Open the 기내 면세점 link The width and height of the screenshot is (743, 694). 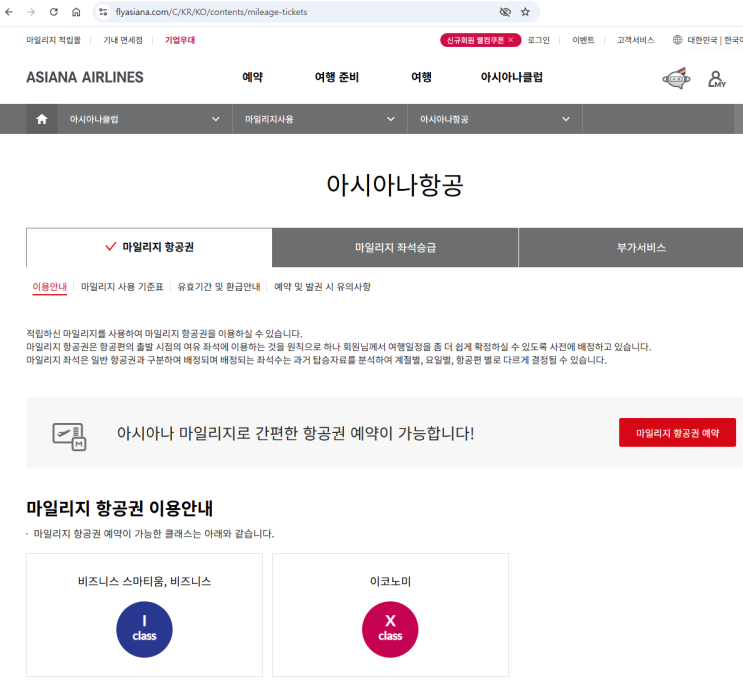point(123,40)
